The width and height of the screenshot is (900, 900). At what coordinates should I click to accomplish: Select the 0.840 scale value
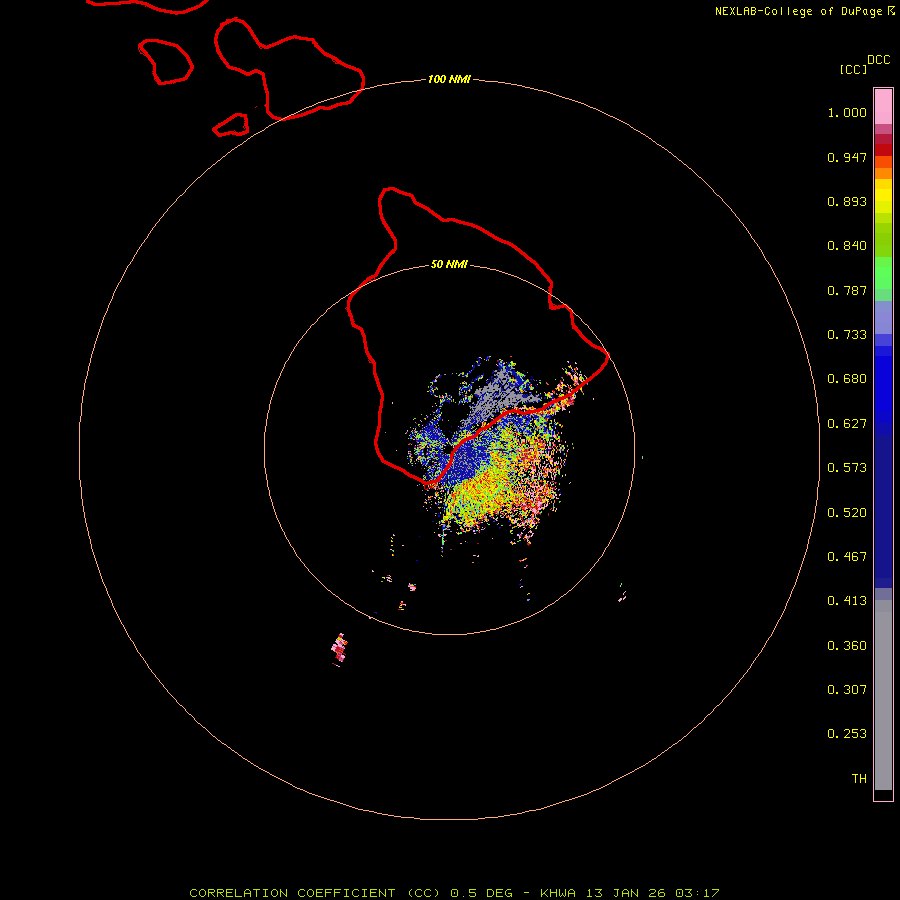pos(847,246)
